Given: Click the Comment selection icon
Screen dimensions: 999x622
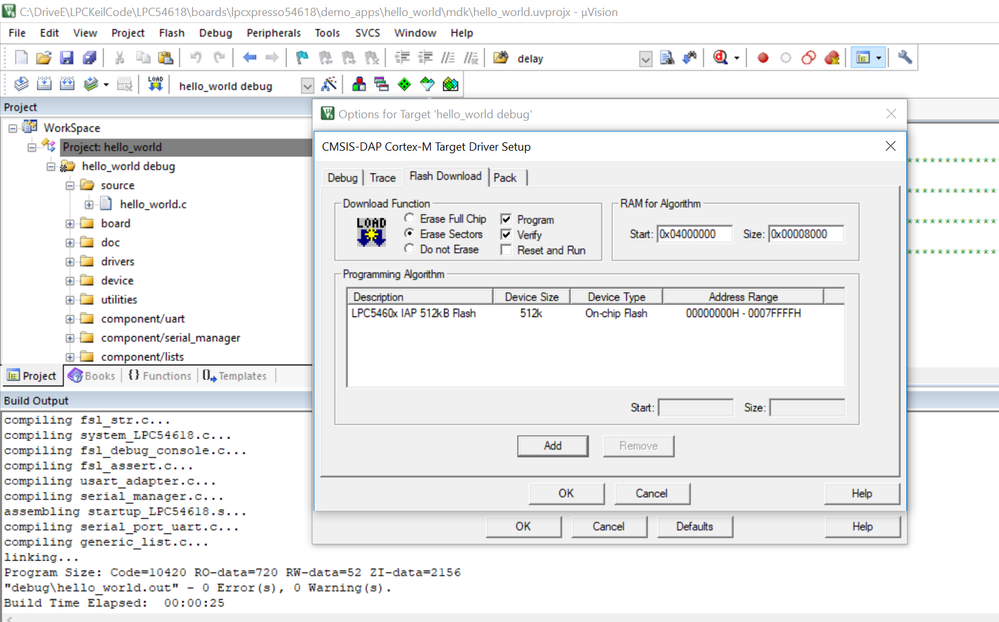Looking at the screenshot, I should [x=448, y=58].
